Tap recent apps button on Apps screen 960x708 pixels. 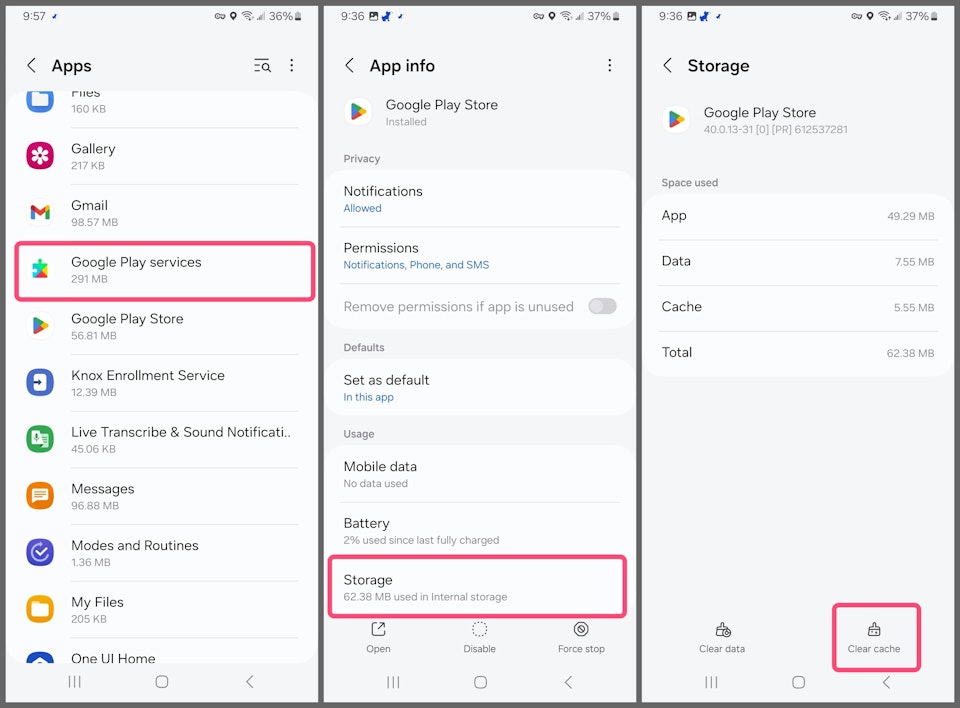(x=75, y=682)
